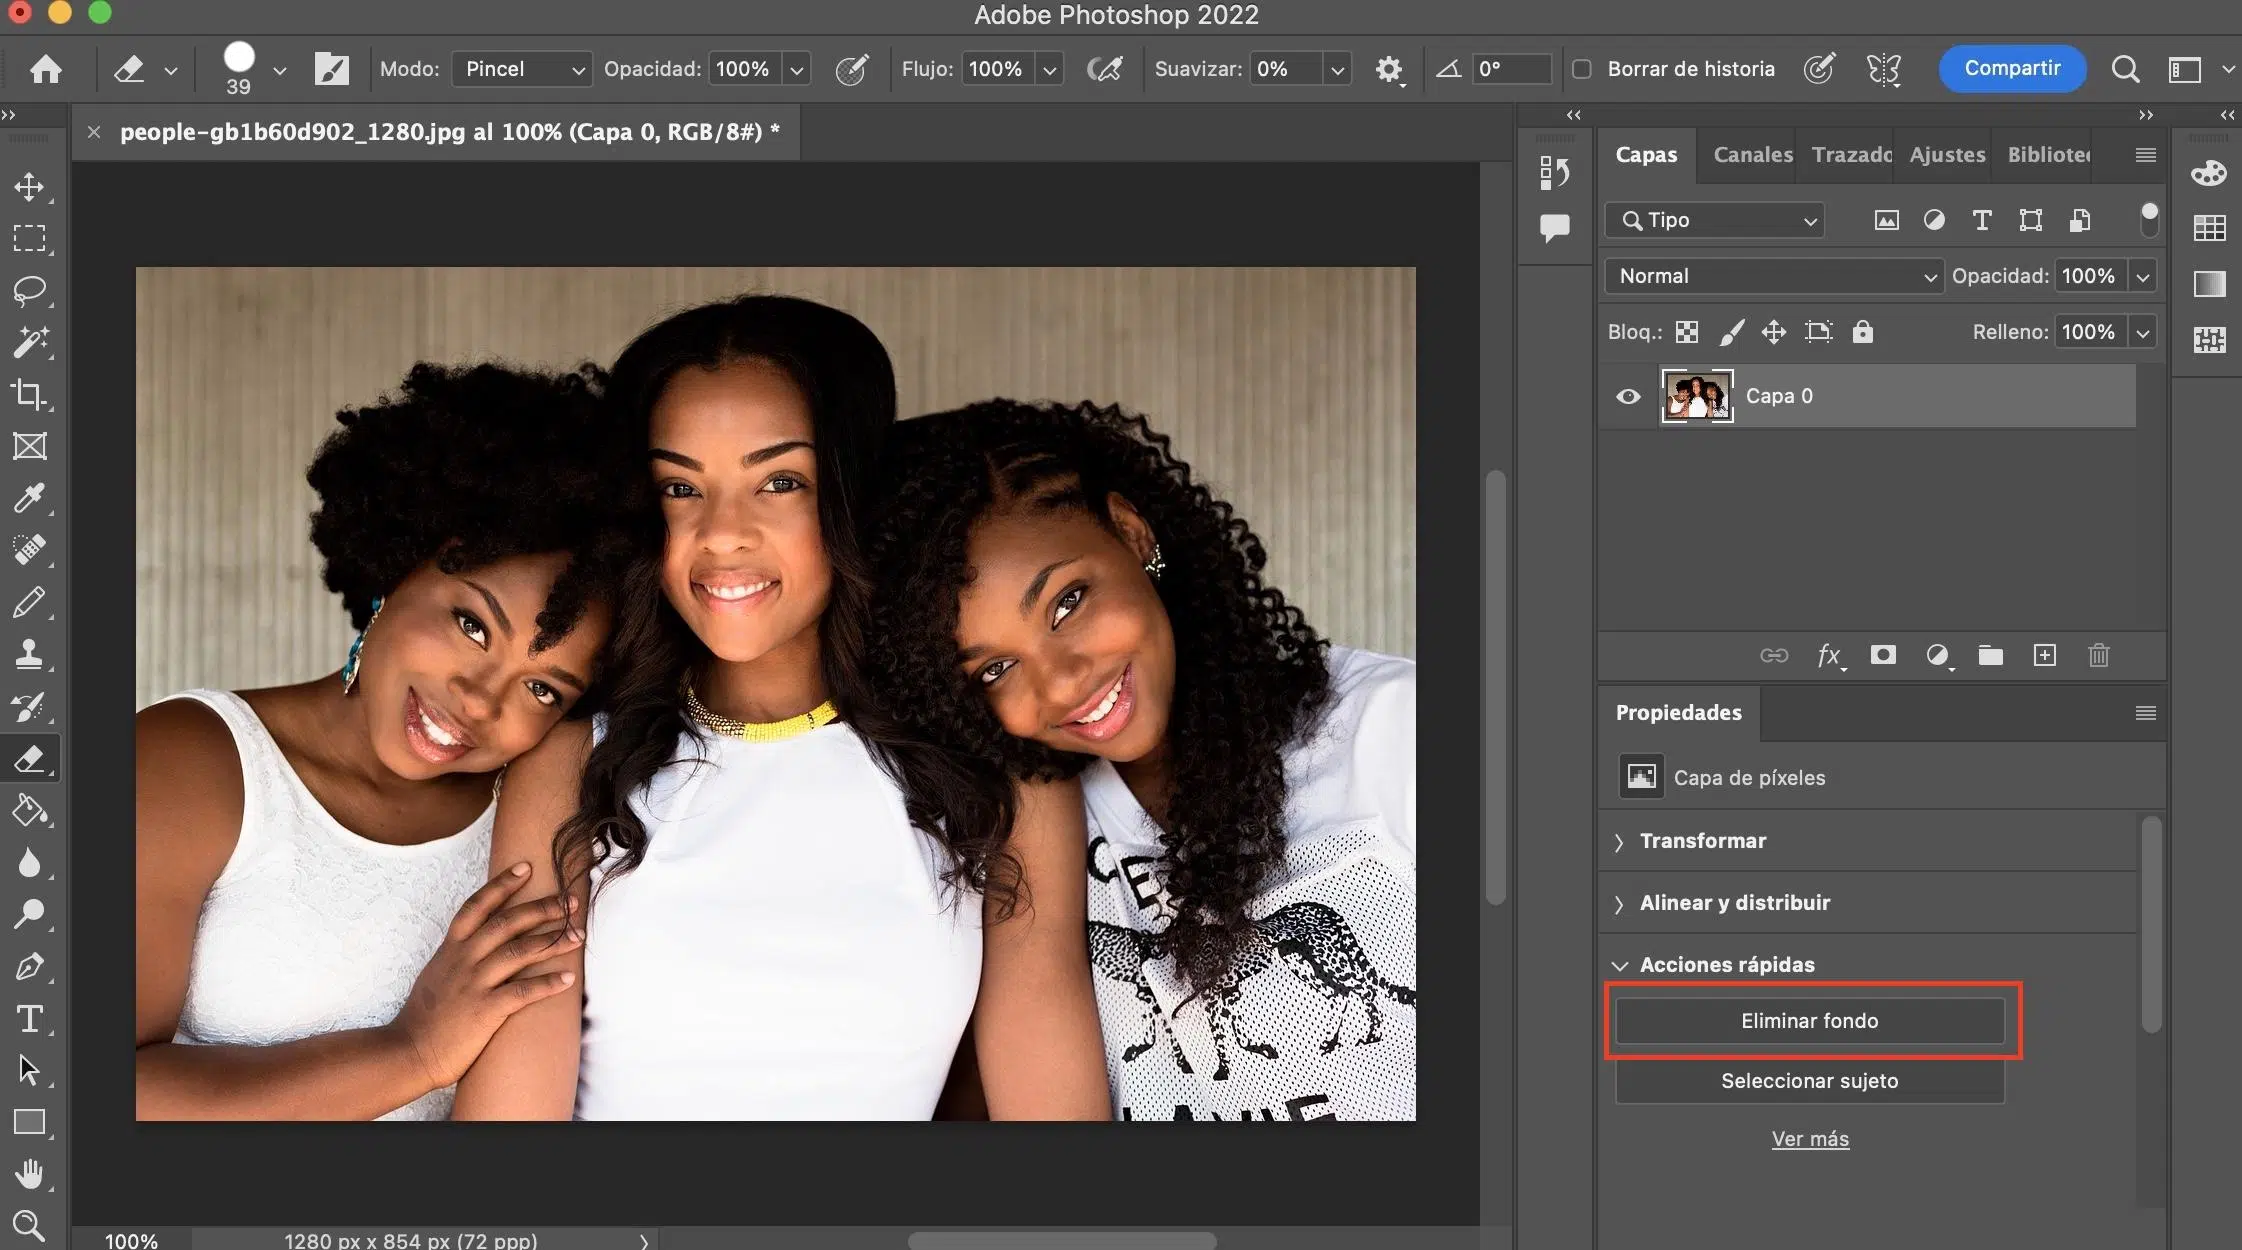Select the Hand tool
The height and width of the screenshot is (1250, 2242).
pyautogui.click(x=29, y=1173)
